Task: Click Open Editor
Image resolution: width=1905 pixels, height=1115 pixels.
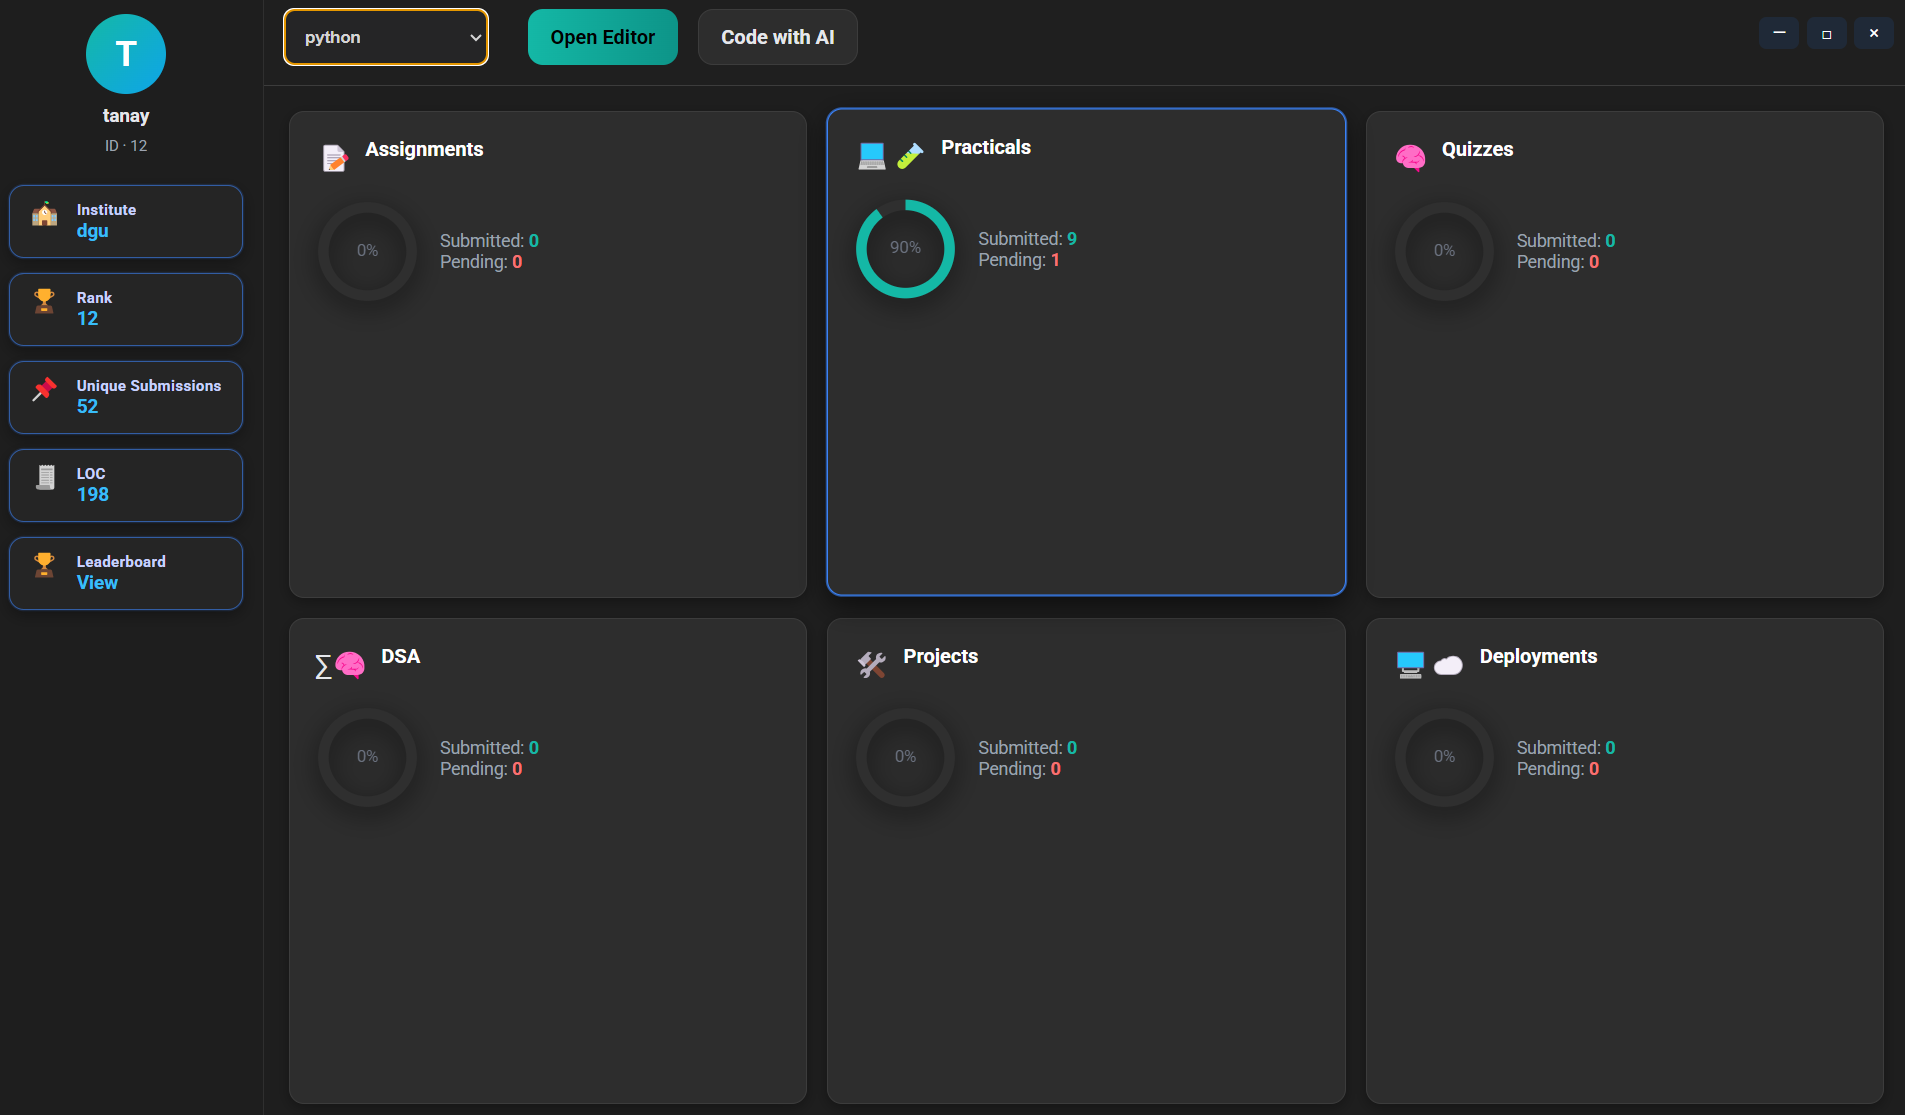Action: pos(602,37)
